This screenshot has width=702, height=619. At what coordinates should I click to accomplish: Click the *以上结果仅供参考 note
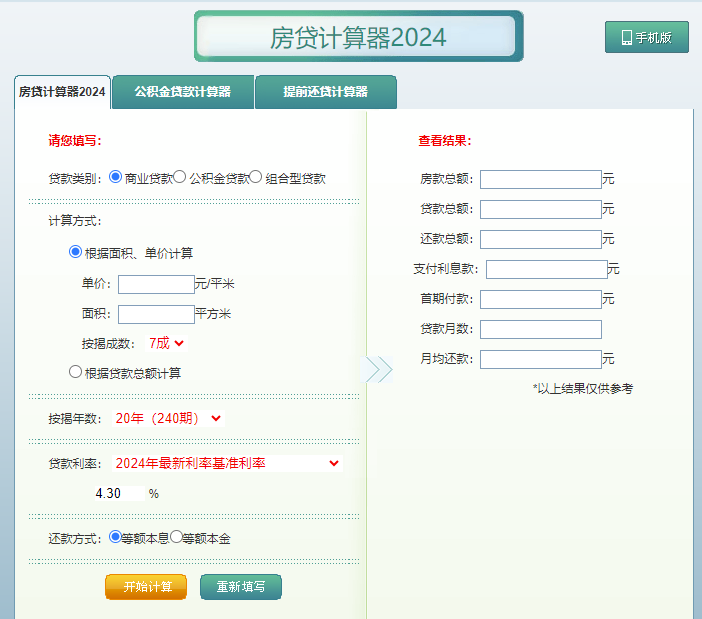(583, 388)
